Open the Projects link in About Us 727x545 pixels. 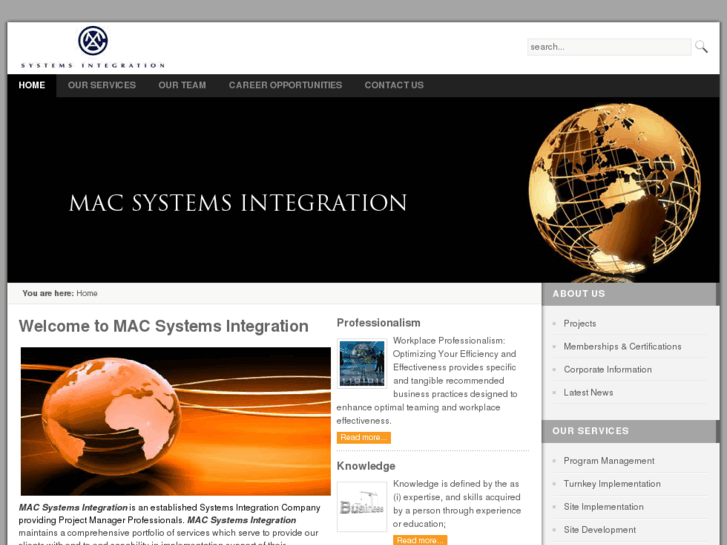(x=580, y=323)
